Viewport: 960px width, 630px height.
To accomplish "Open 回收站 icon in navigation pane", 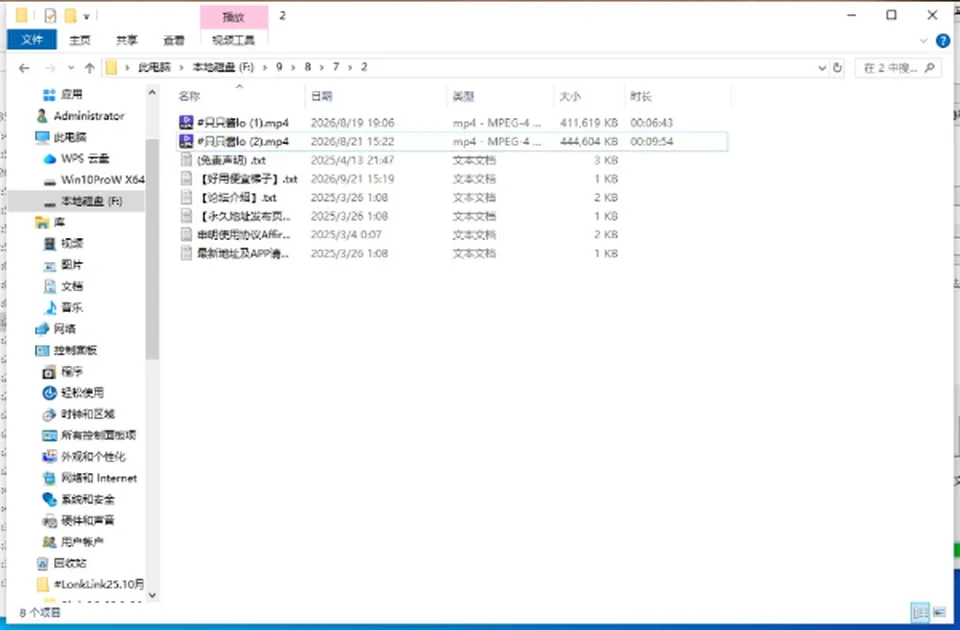I will click(42, 563).
